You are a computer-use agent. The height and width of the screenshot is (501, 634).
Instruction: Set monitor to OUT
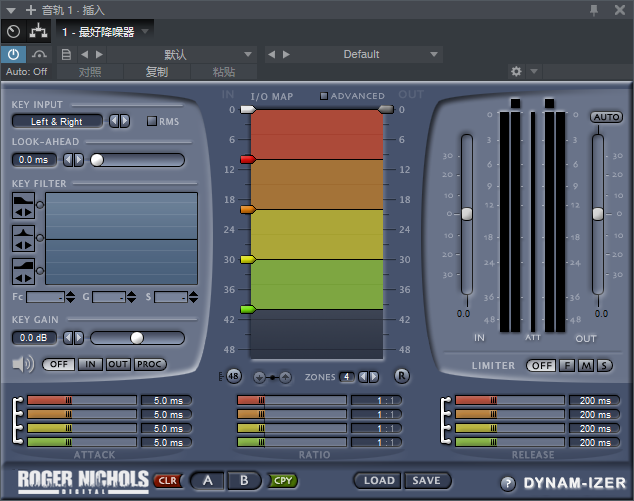click(118, 364)
